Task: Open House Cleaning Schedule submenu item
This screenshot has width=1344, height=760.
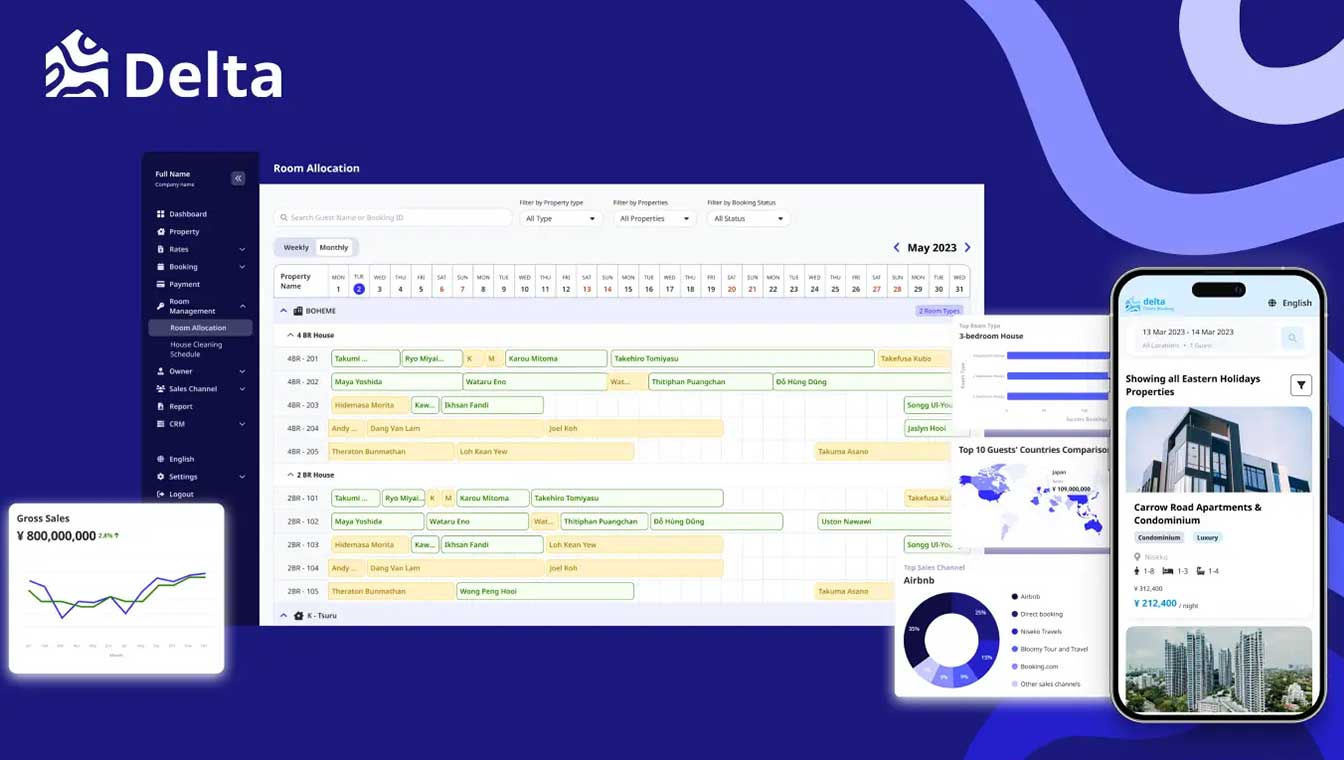Action: pyautogui.click(x=196, y=349)
